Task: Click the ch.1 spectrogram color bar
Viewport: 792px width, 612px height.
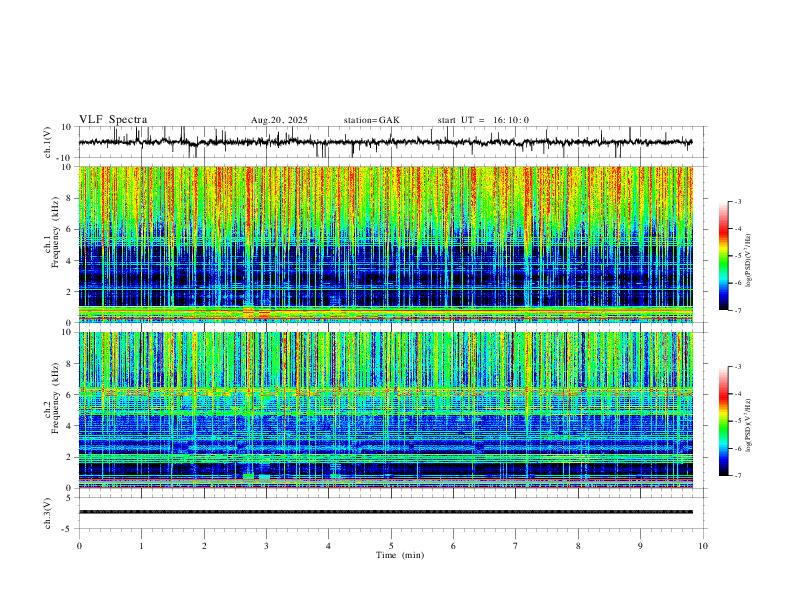Action: point(723,256)
